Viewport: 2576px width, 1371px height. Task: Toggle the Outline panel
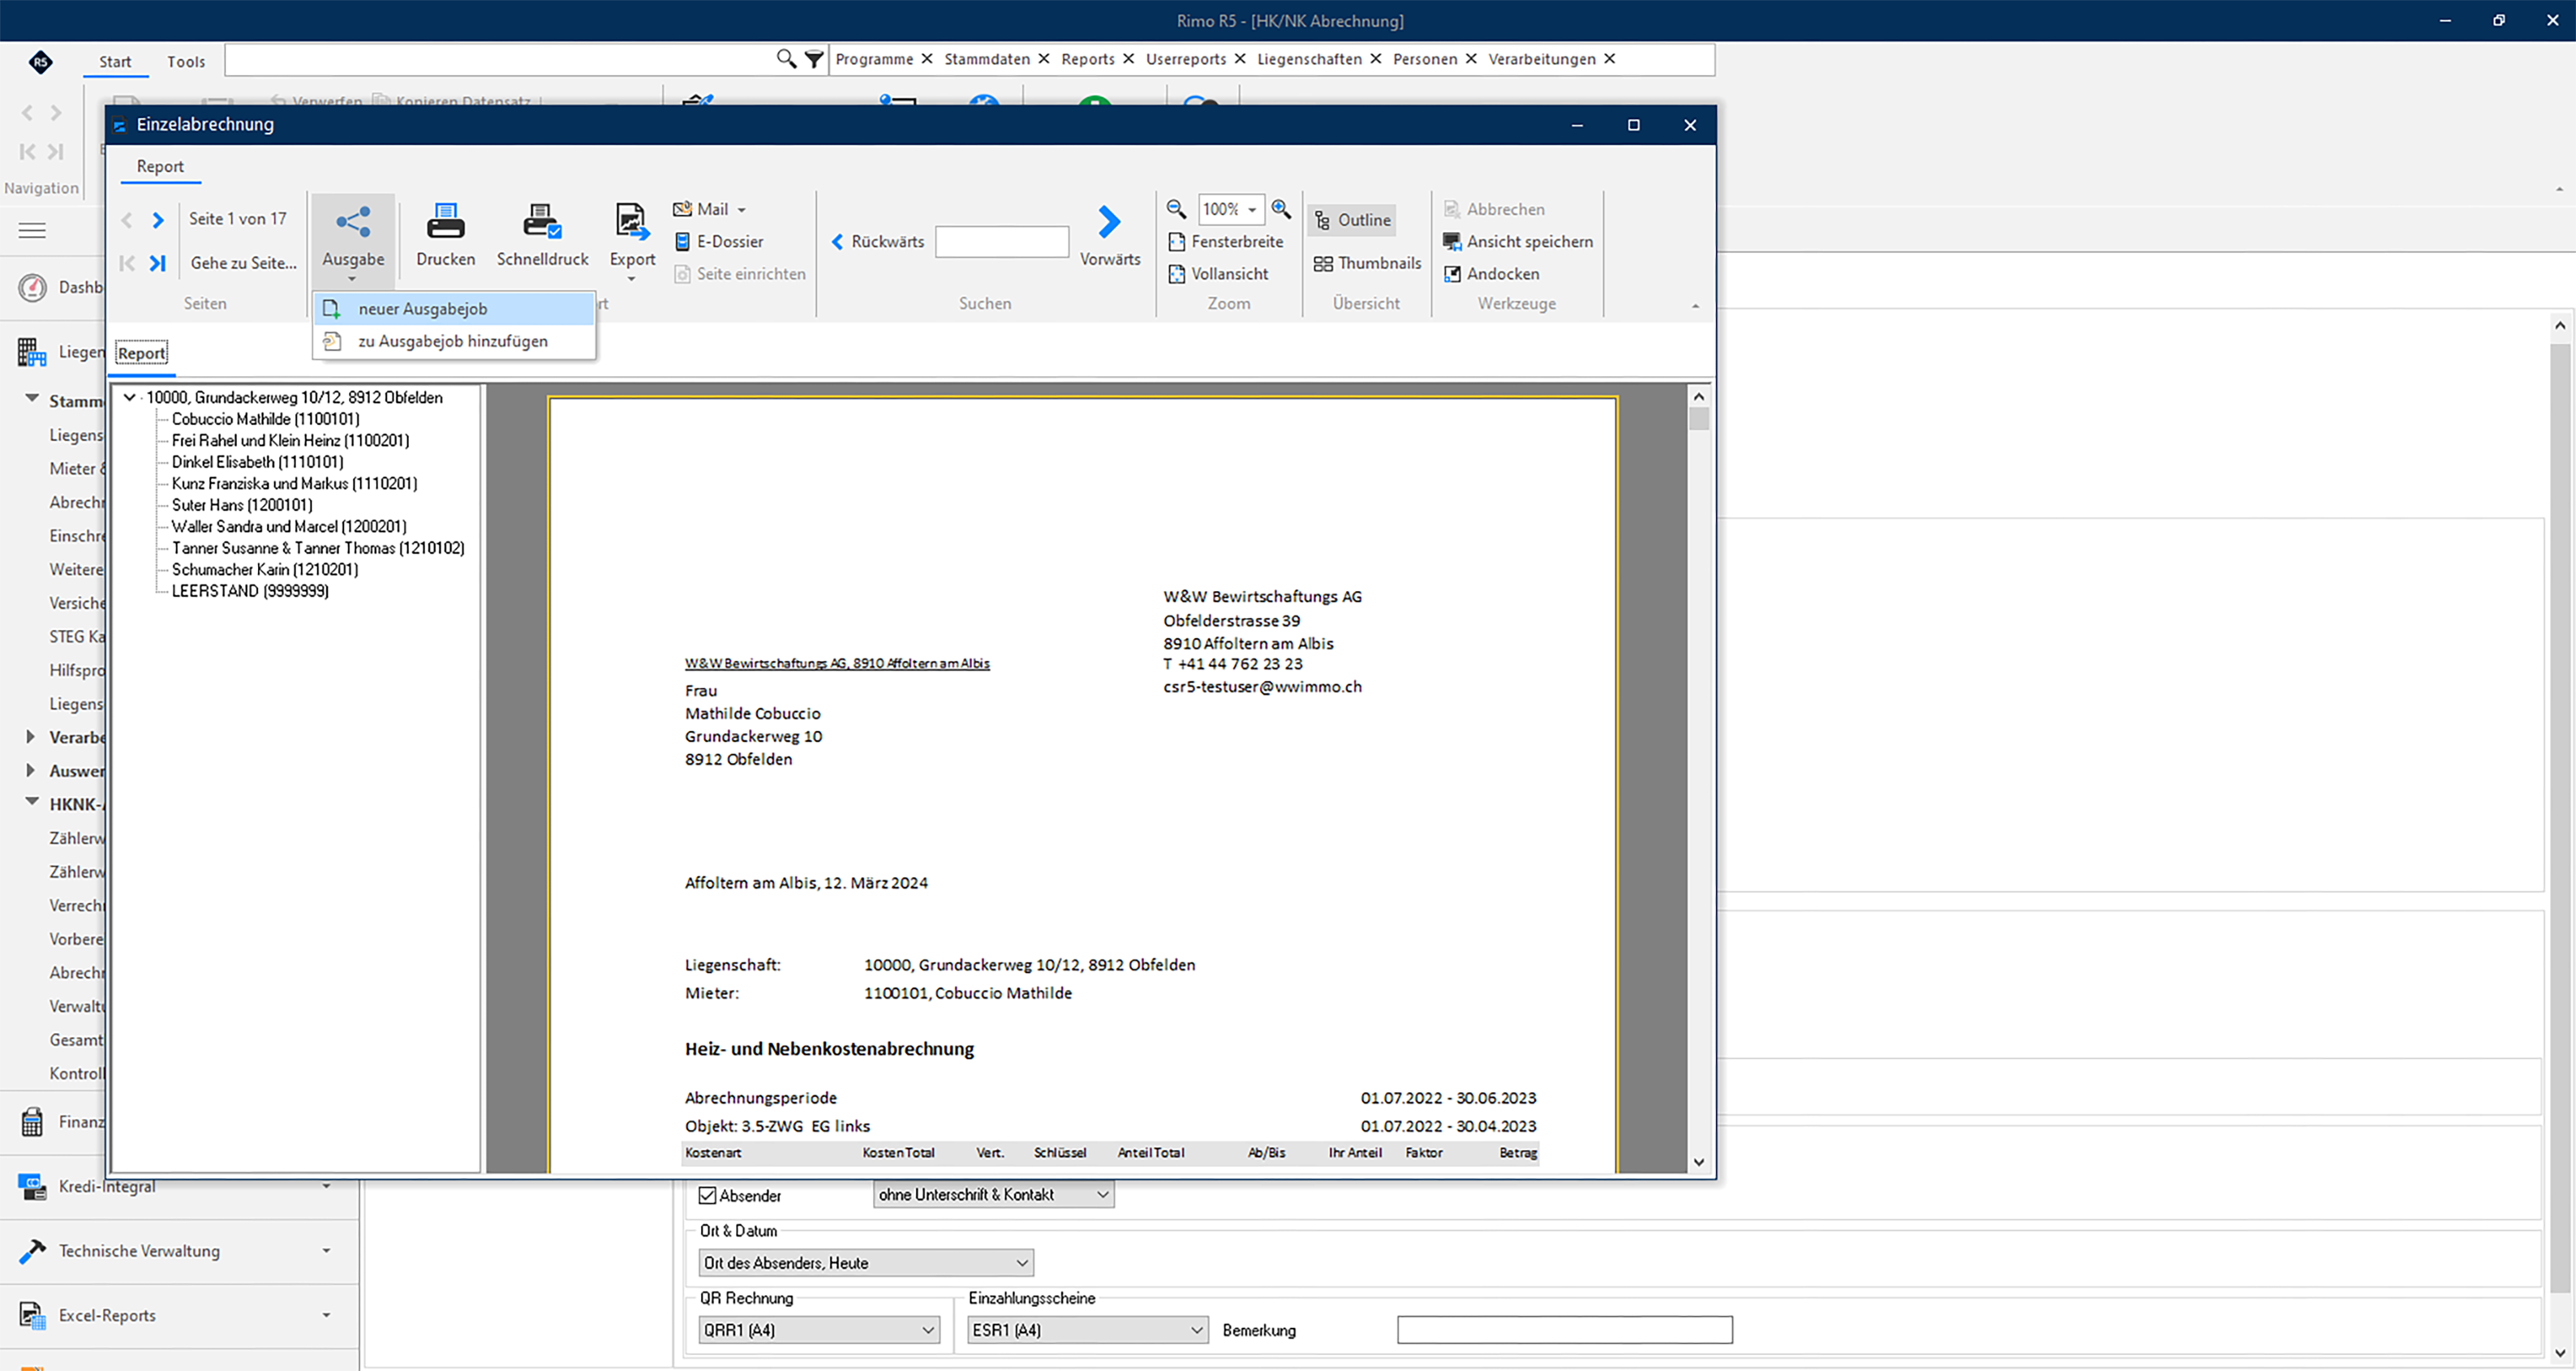(1353, 220)
